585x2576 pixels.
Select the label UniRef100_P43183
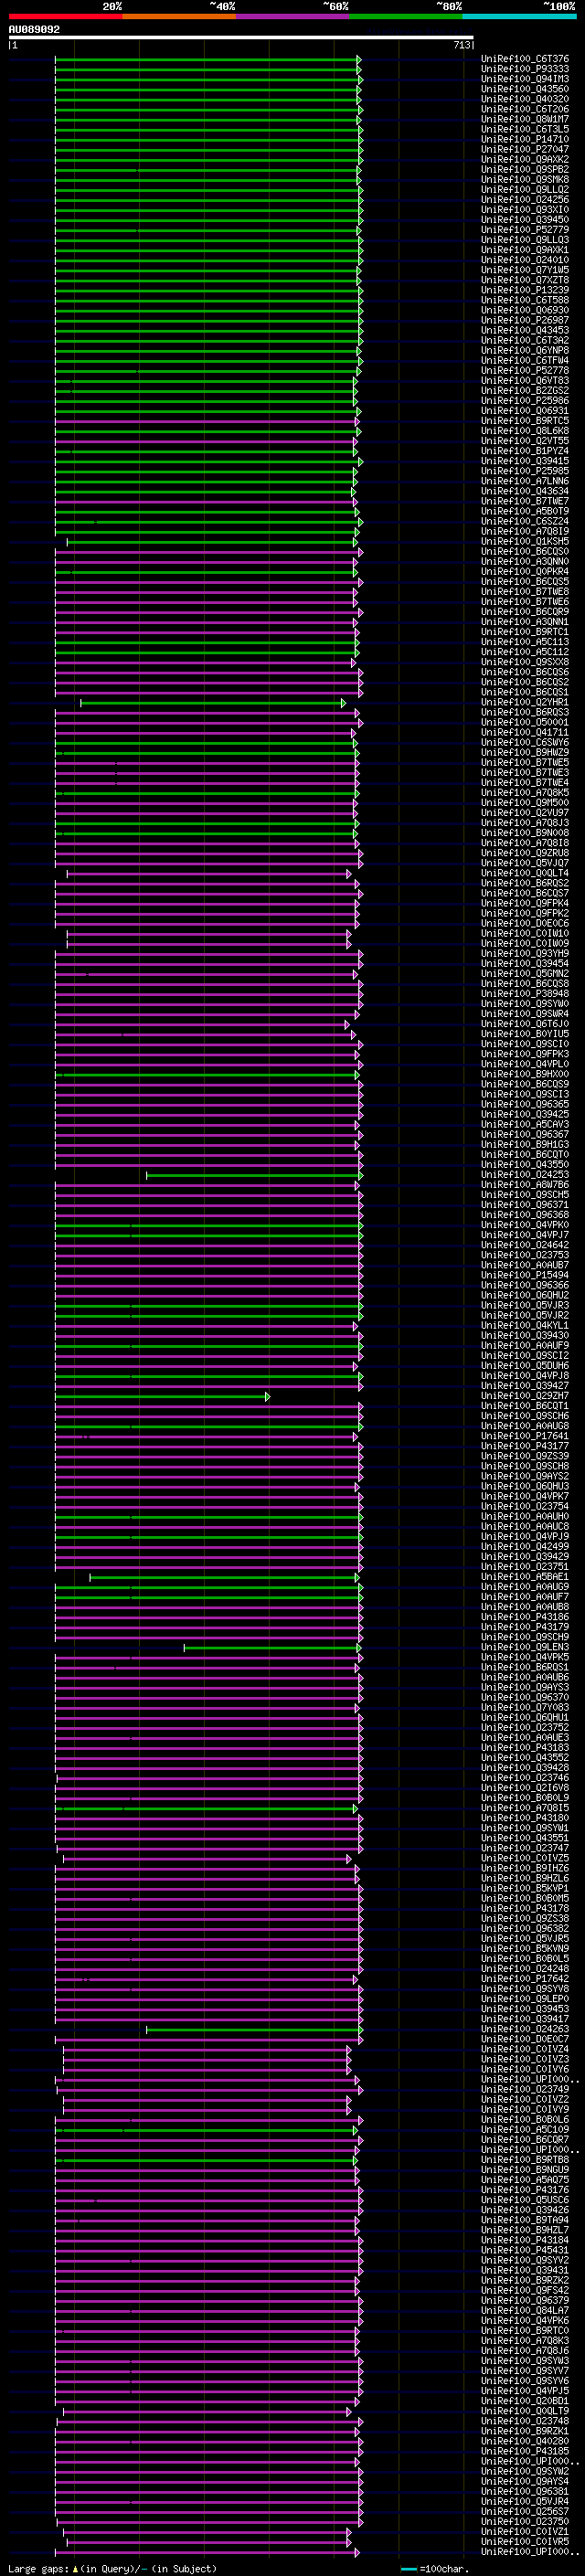coord(525,1748)
